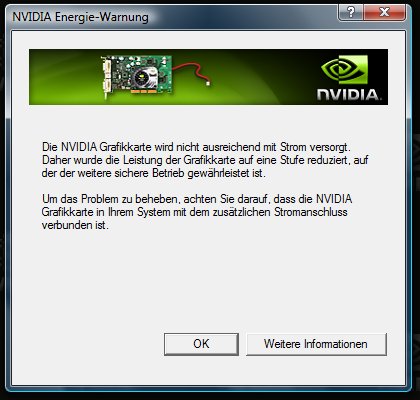Click the white cable connector plug in banner

point(208,83)
